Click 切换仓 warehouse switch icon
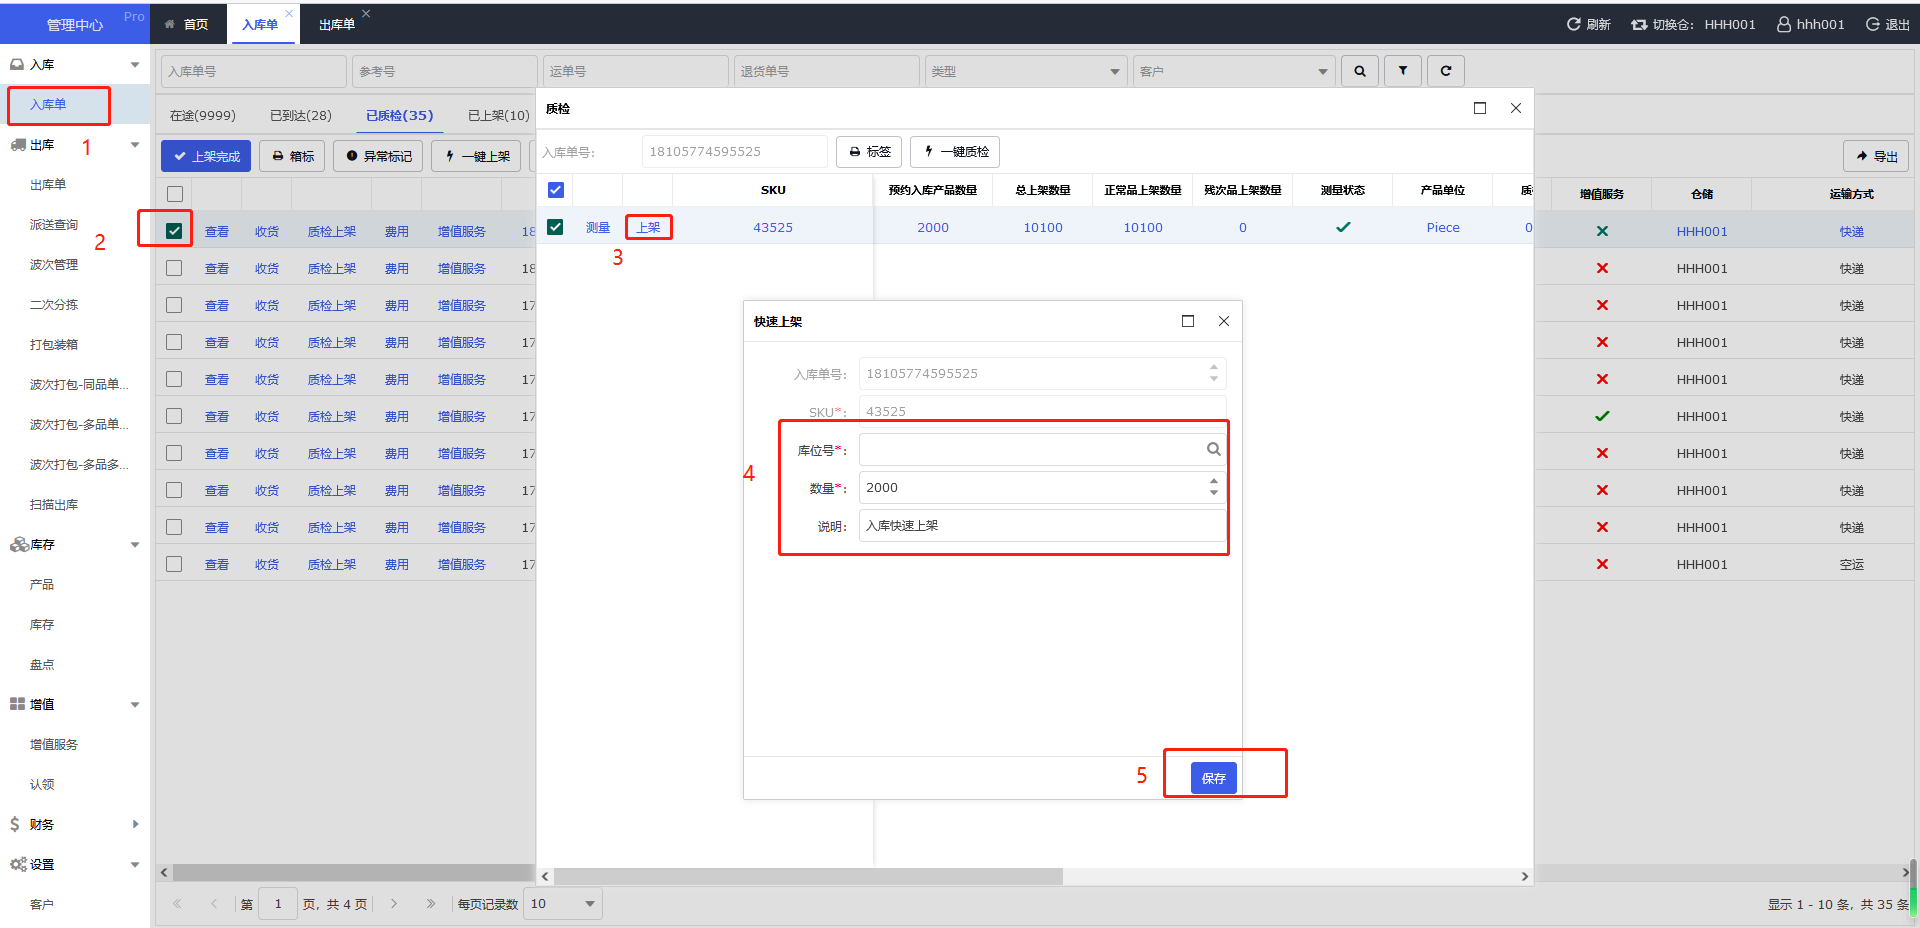The height and width of the screenshot is (928, 1920). pos(1639,24)
